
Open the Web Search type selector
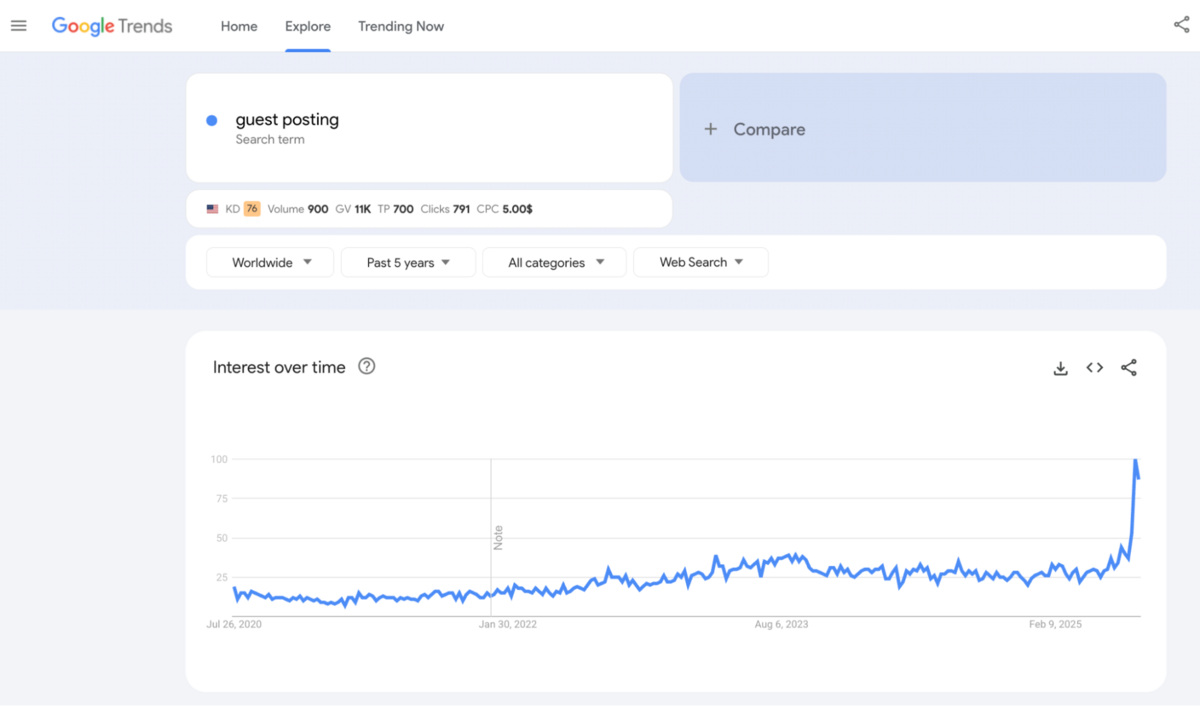(x=700, y=262)
